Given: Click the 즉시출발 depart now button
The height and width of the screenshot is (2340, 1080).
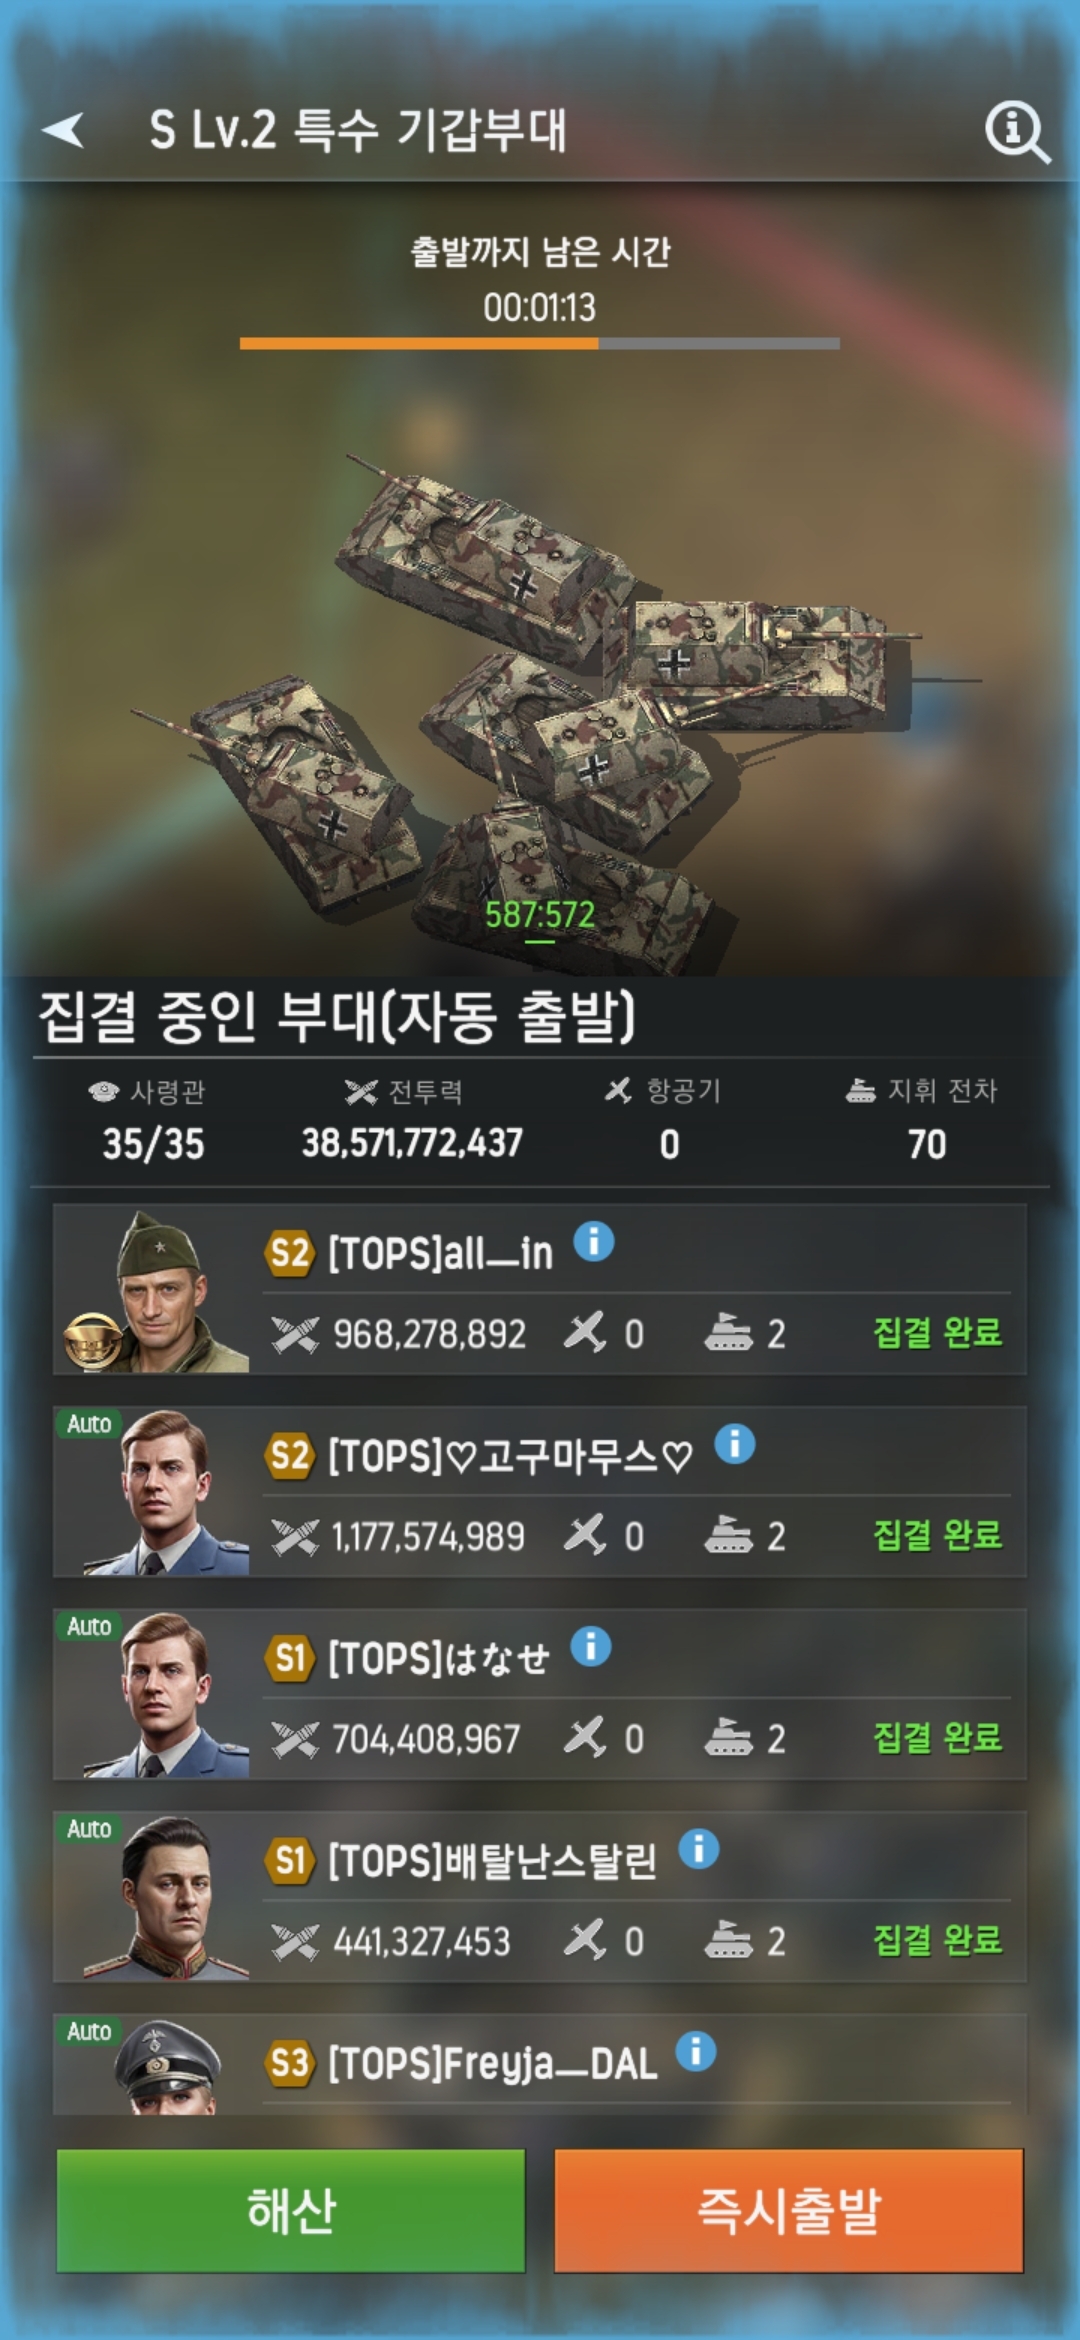Looking at the screenshot, I should tap(789, 2210).
